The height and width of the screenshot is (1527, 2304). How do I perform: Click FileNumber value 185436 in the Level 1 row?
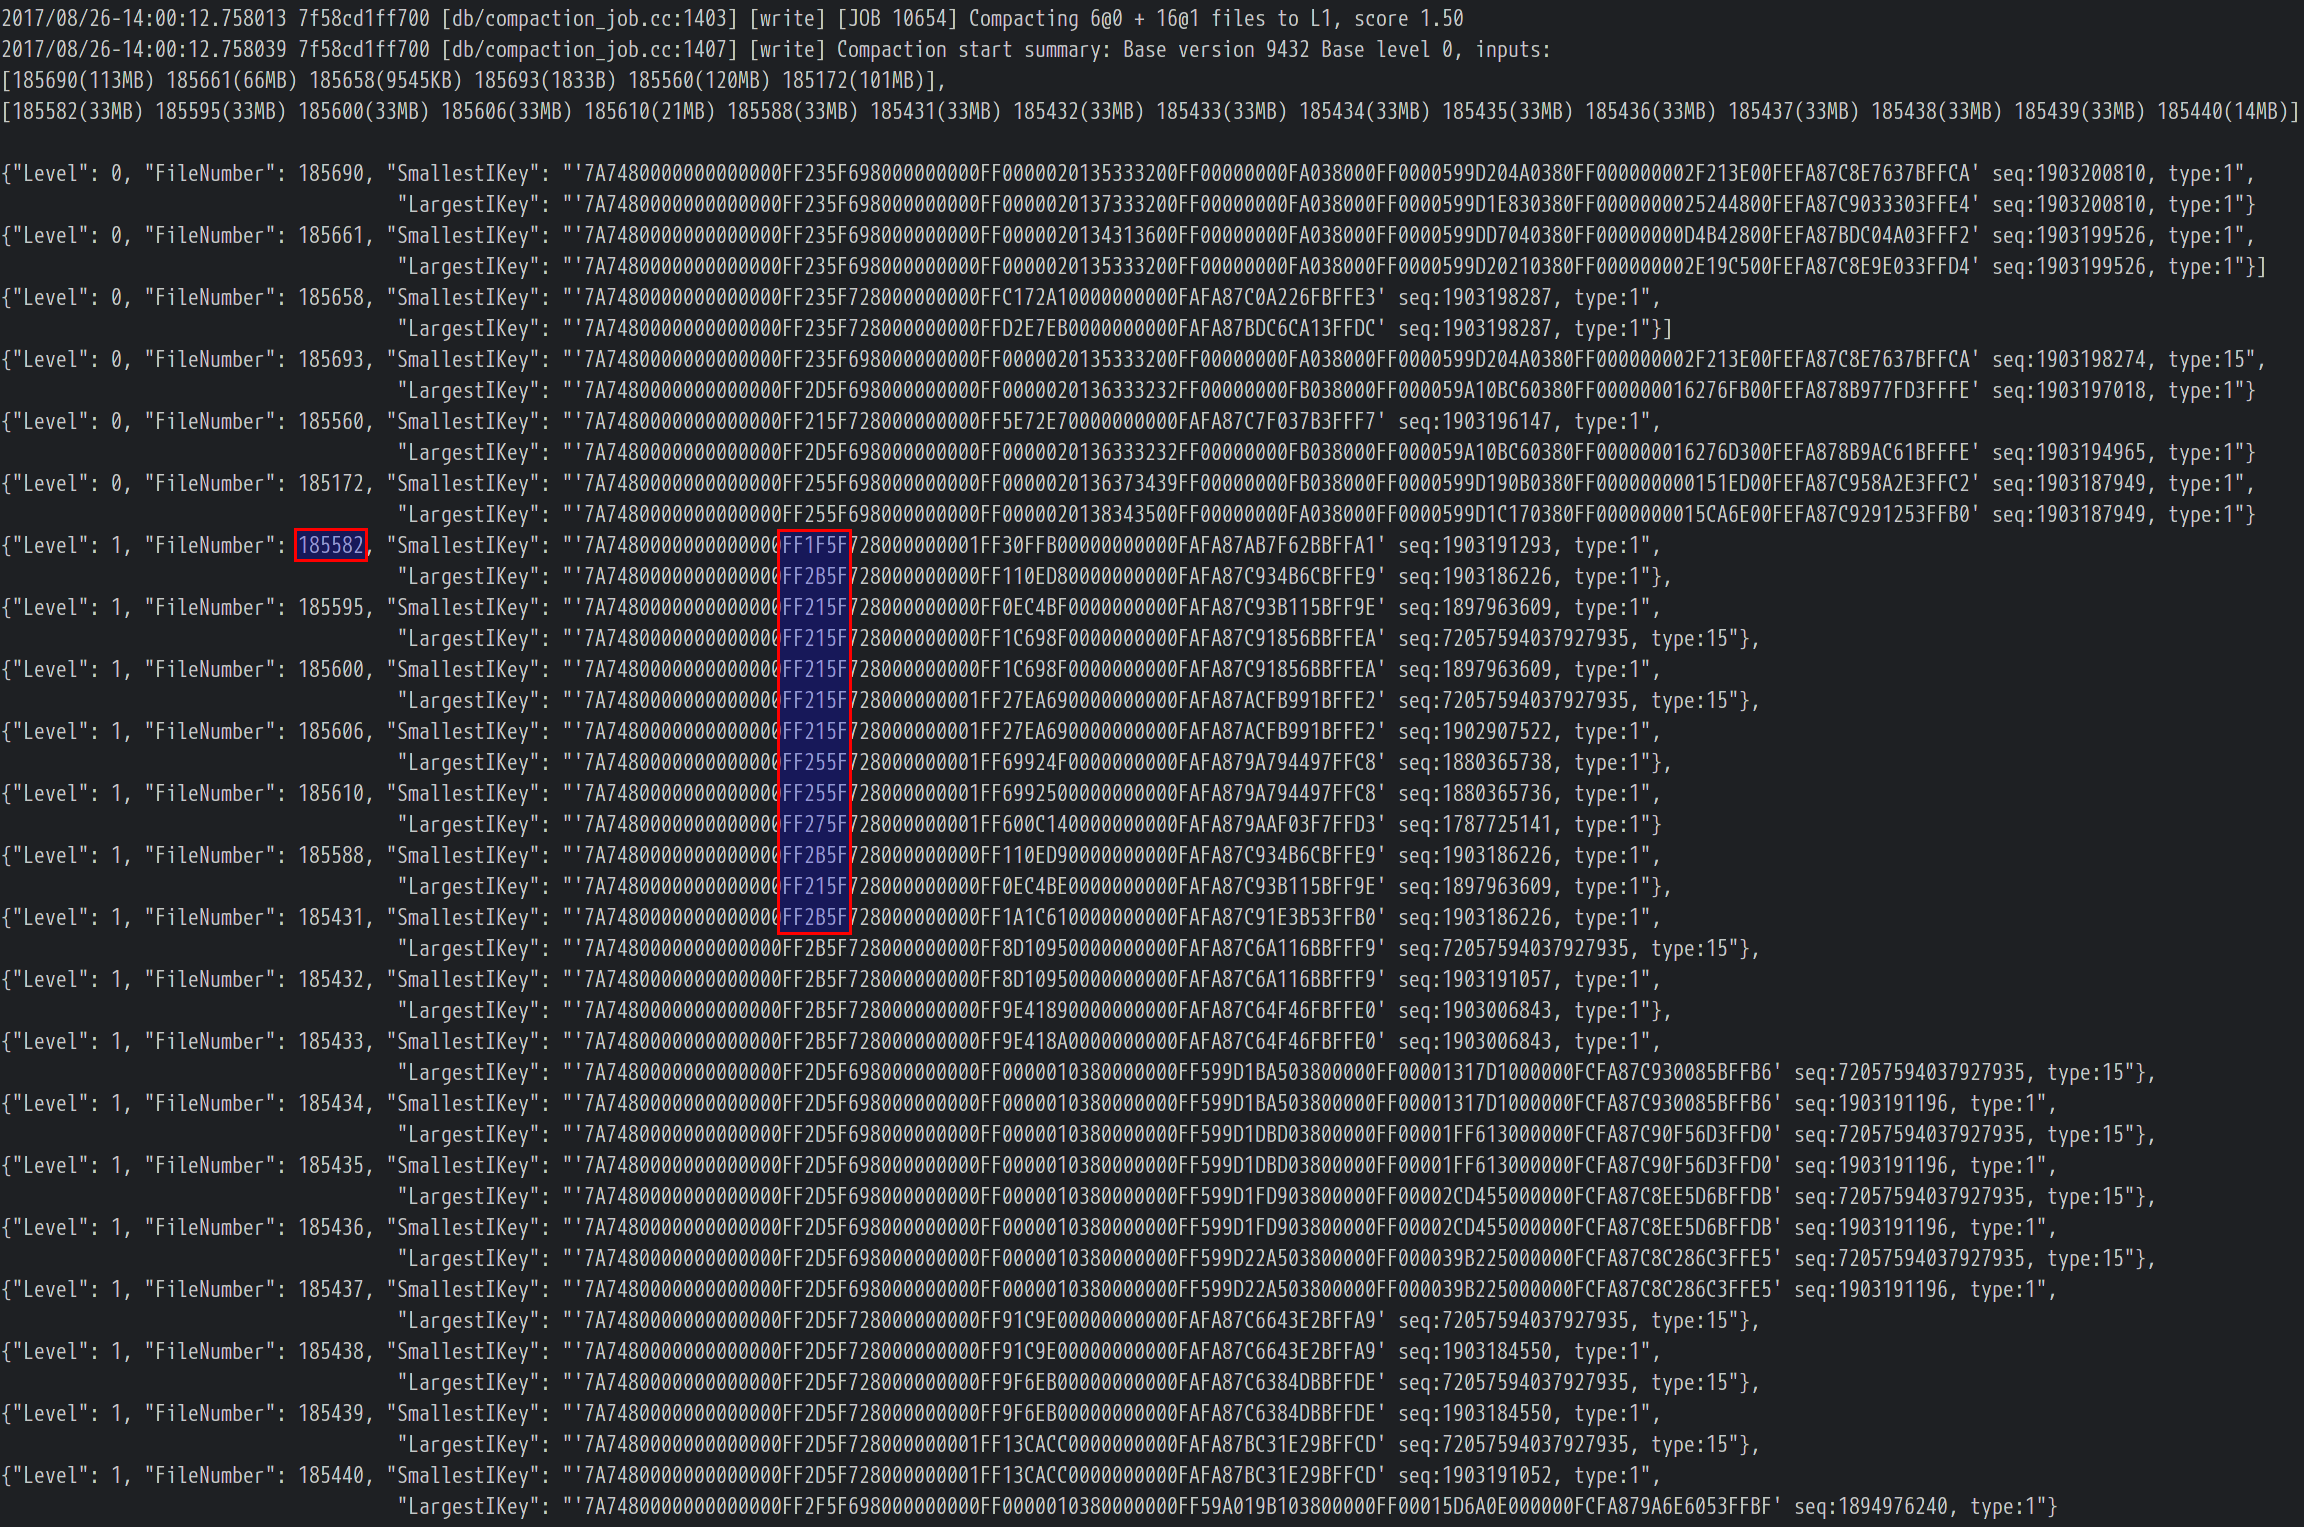331,1228
